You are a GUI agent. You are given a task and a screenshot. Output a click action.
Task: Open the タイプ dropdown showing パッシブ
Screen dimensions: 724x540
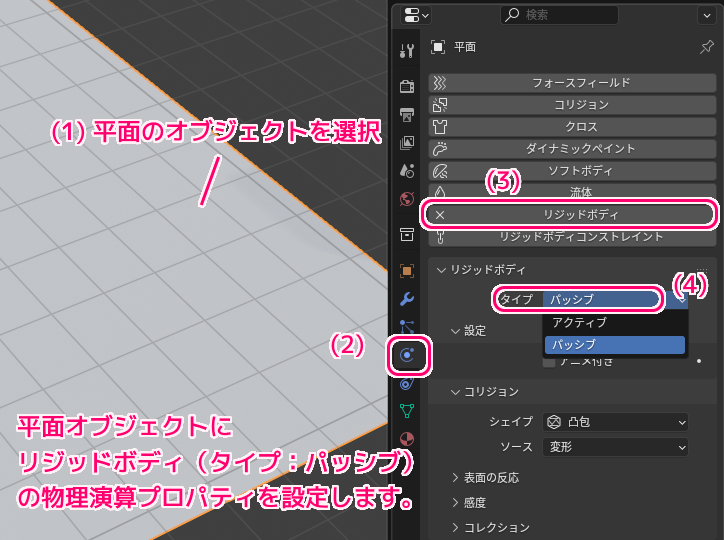tap(615, 299)
